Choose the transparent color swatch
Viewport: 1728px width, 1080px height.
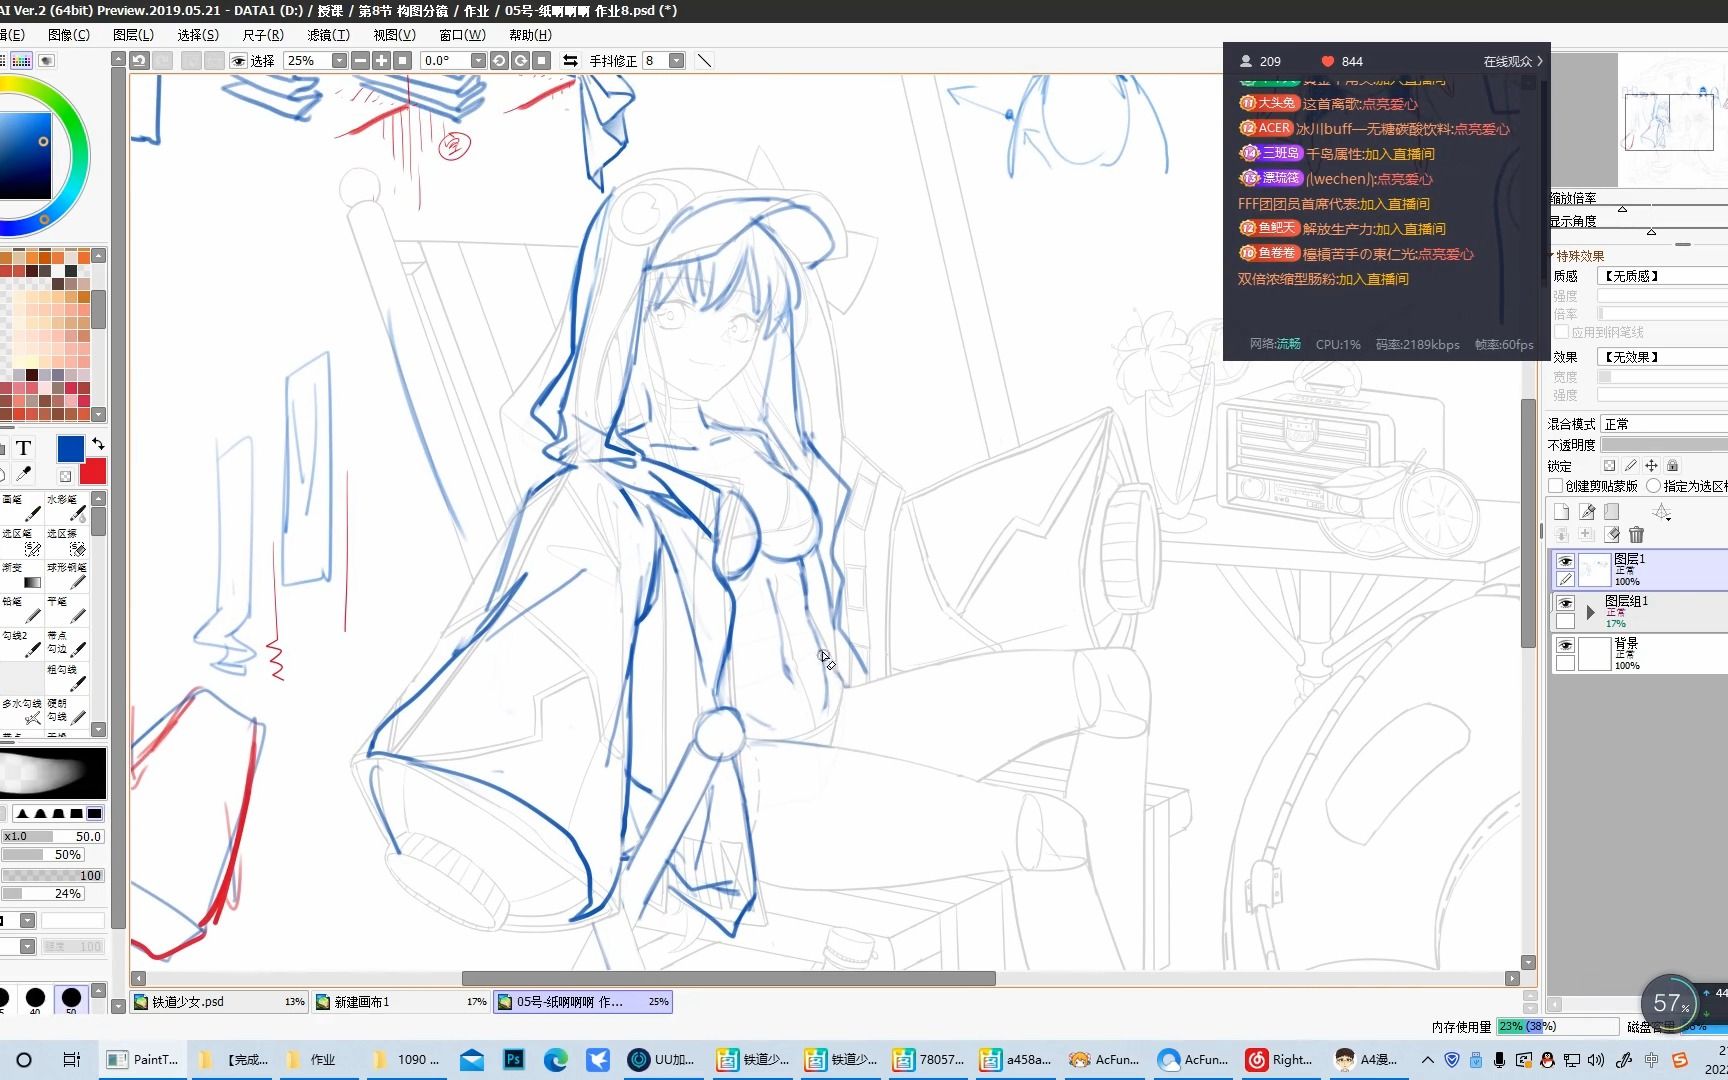point(65,476)
